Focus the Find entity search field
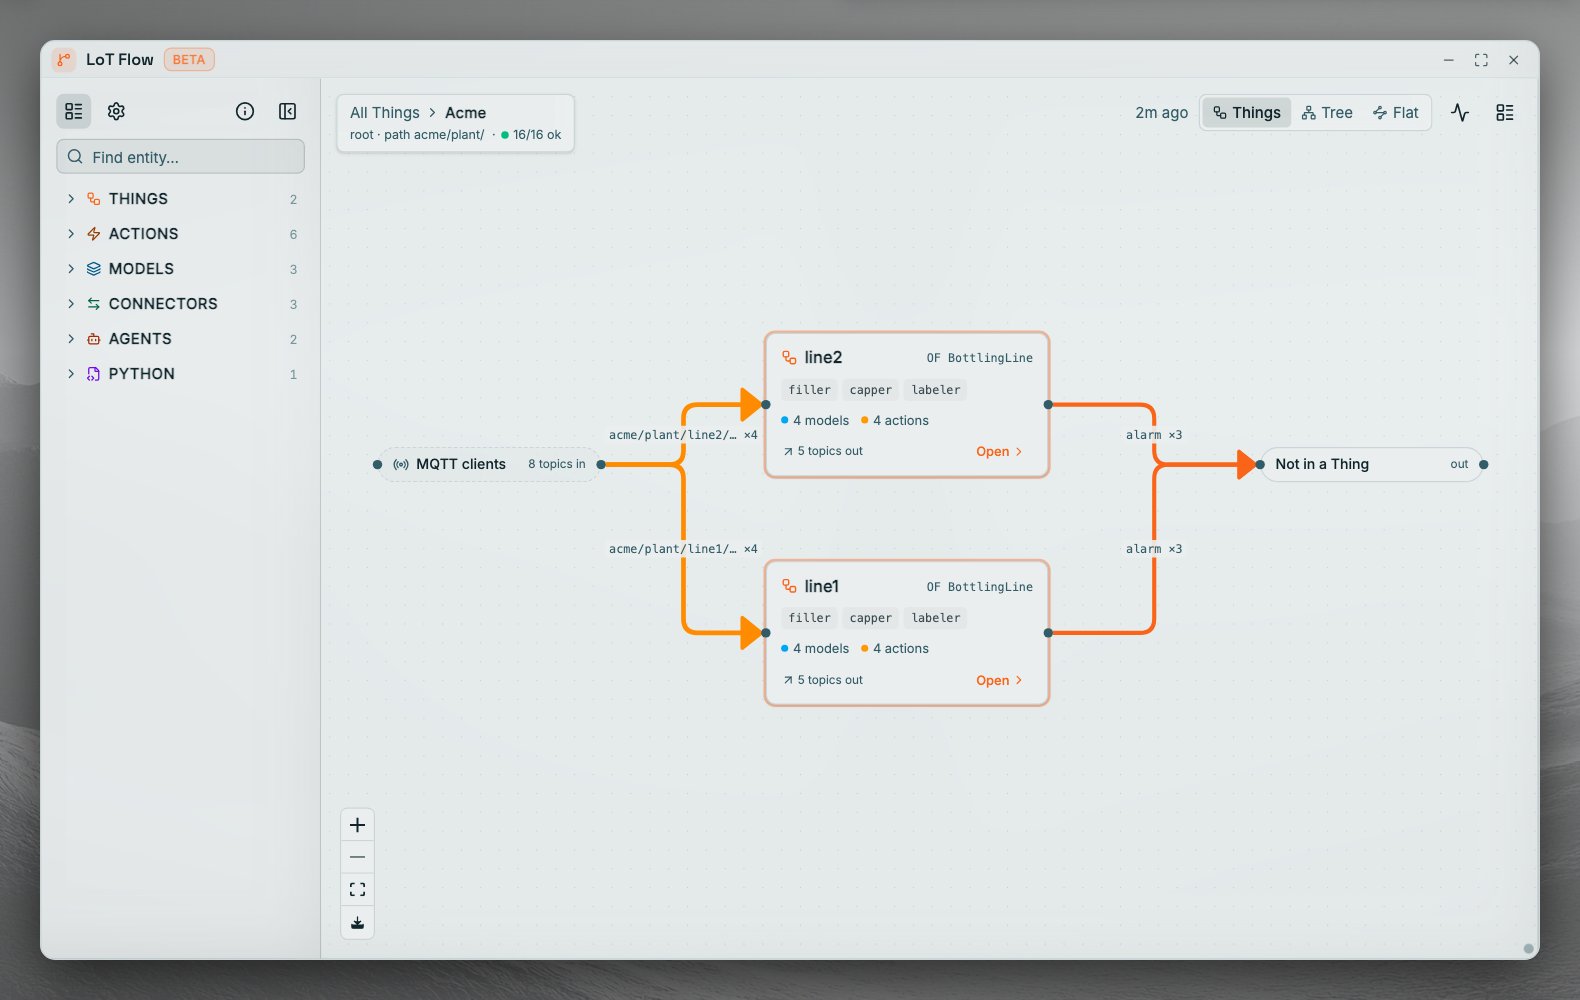The height and width of the screenshot is (1000, 1580). pos(181,157)
